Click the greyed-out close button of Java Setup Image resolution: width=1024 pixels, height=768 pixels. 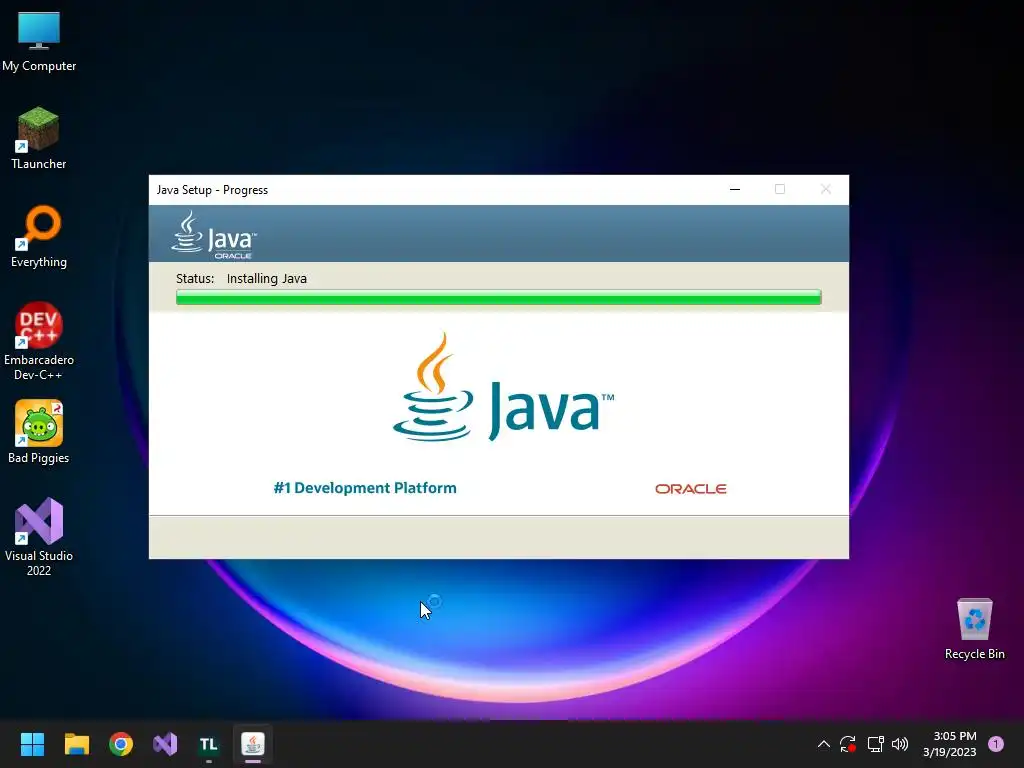point(825,189)
